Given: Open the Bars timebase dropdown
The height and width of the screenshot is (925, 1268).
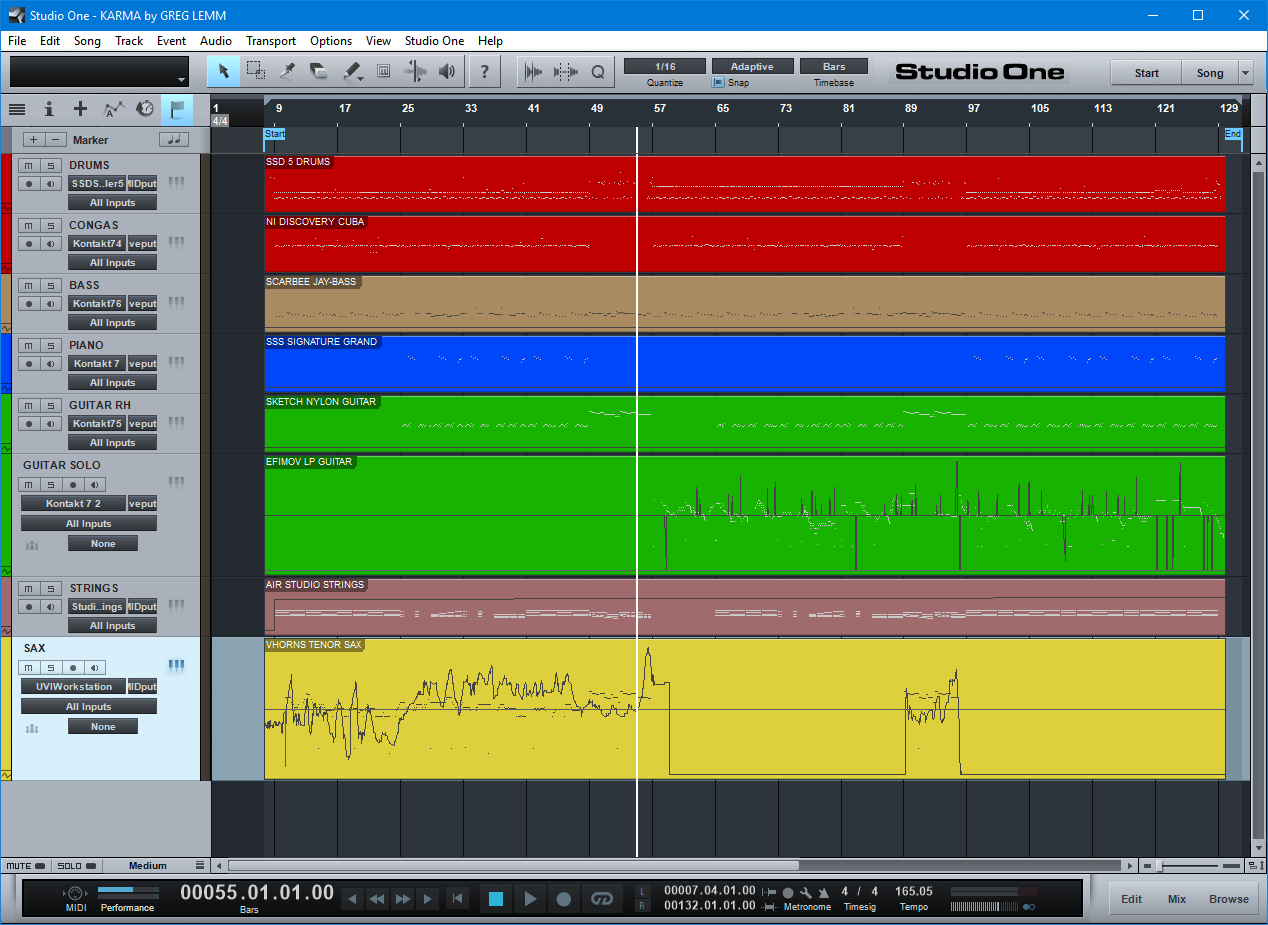Looking at the screenshot, I should click(834, 66).
